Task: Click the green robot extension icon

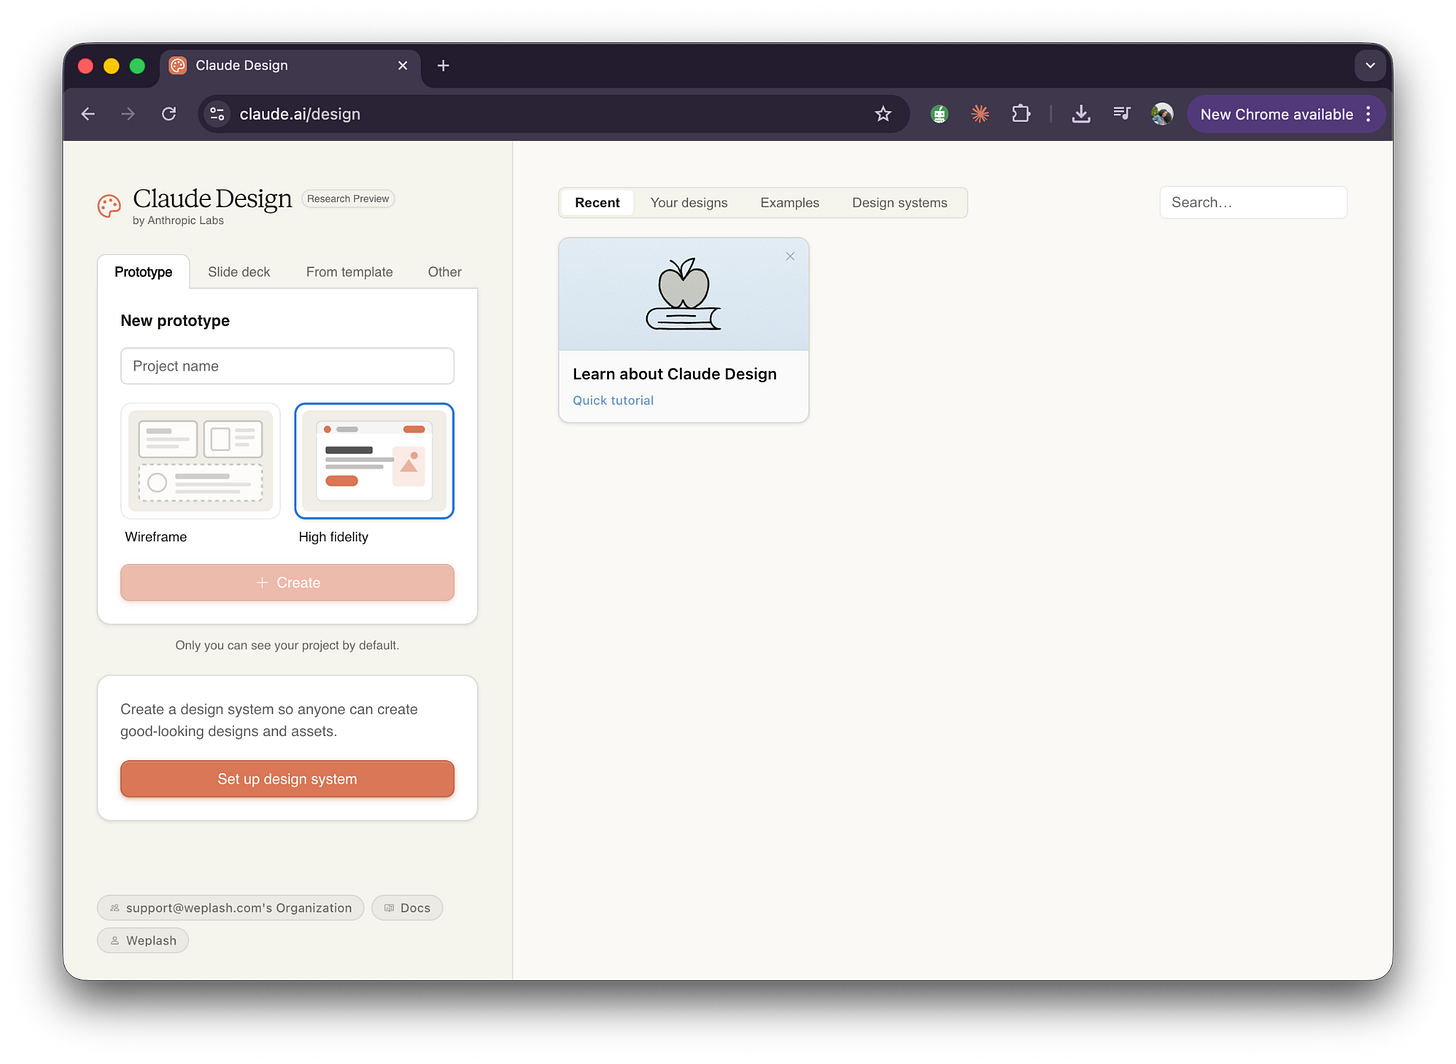Action: point(939,114)
